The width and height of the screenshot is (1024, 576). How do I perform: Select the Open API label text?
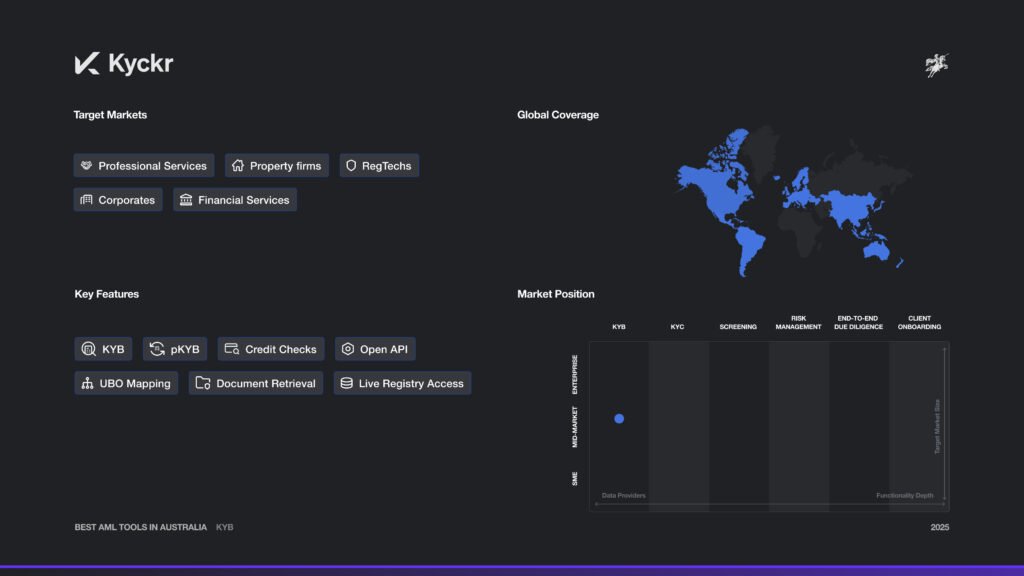tap(384, 349)
